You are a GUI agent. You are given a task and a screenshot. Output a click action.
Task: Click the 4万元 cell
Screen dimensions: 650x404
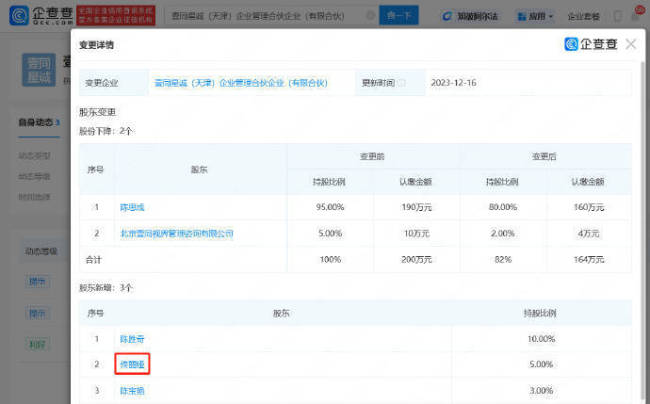coord(588,234)
